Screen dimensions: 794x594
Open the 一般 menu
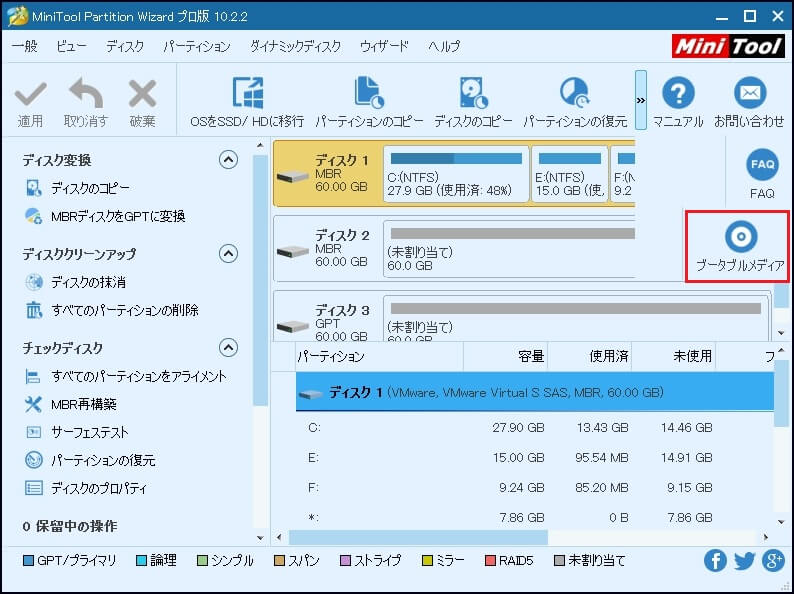coord(25,46)
